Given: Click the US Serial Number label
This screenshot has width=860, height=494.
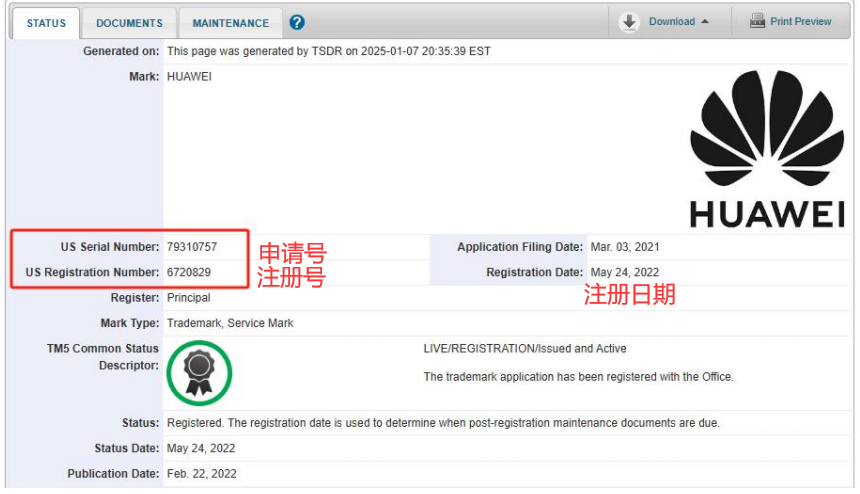Looking at the screenshot, I should pos(110,247).
